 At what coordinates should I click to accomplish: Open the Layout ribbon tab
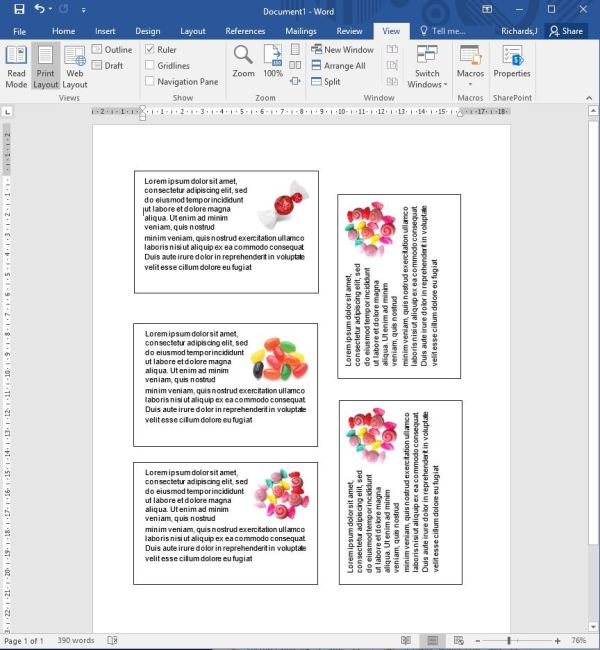192,31
